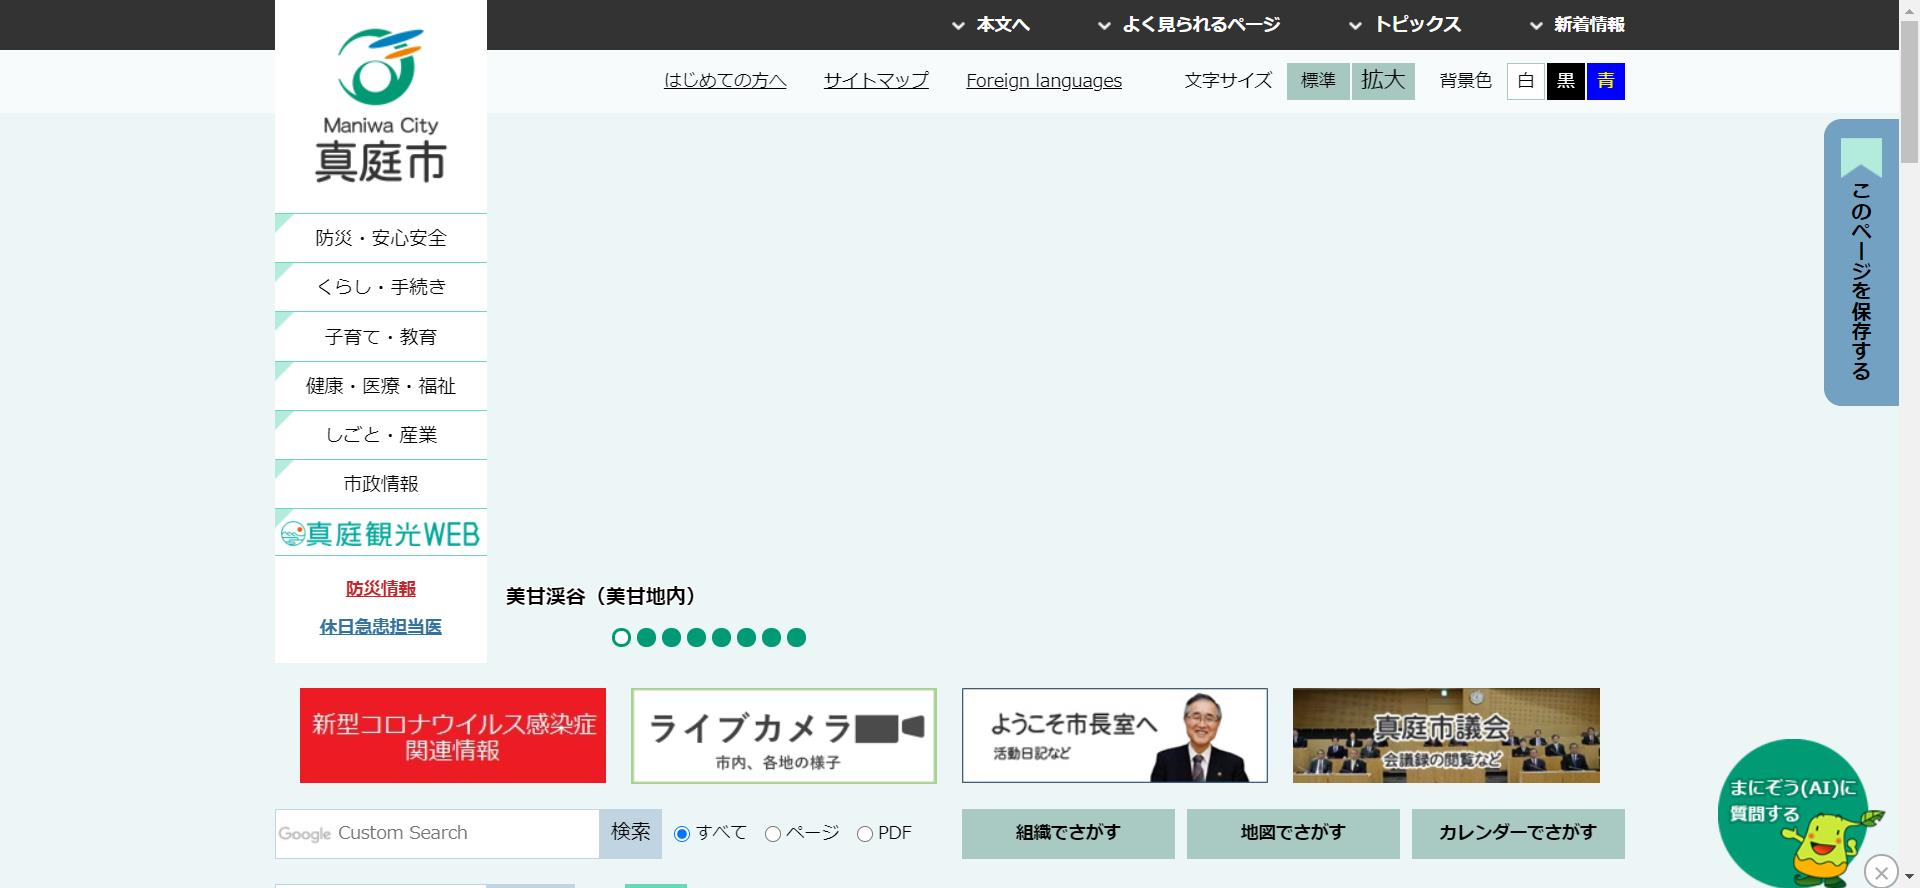Viewport: 1920px width, 888px height.
Task: Click the はじめての方へ link
Action: click(x=725, y=81)
